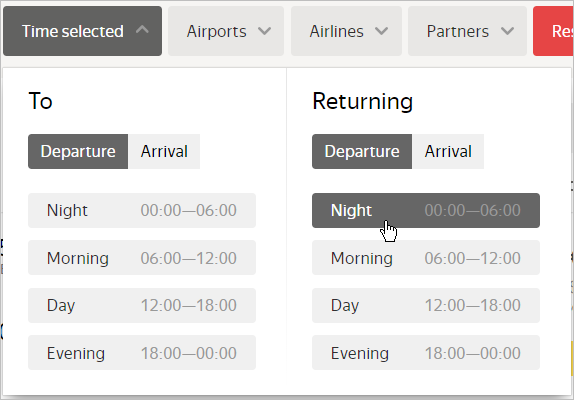Select Departure tab under To

pos(78,152)
